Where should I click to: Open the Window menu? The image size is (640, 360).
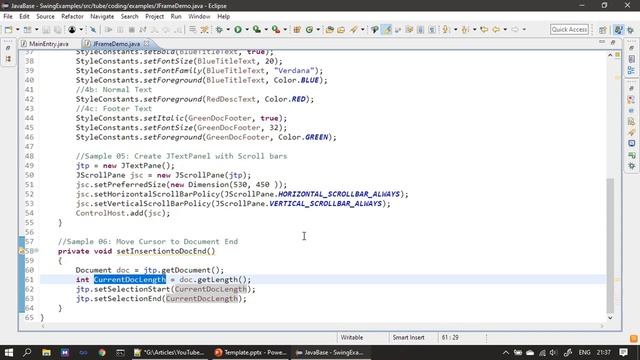[199, 16]
